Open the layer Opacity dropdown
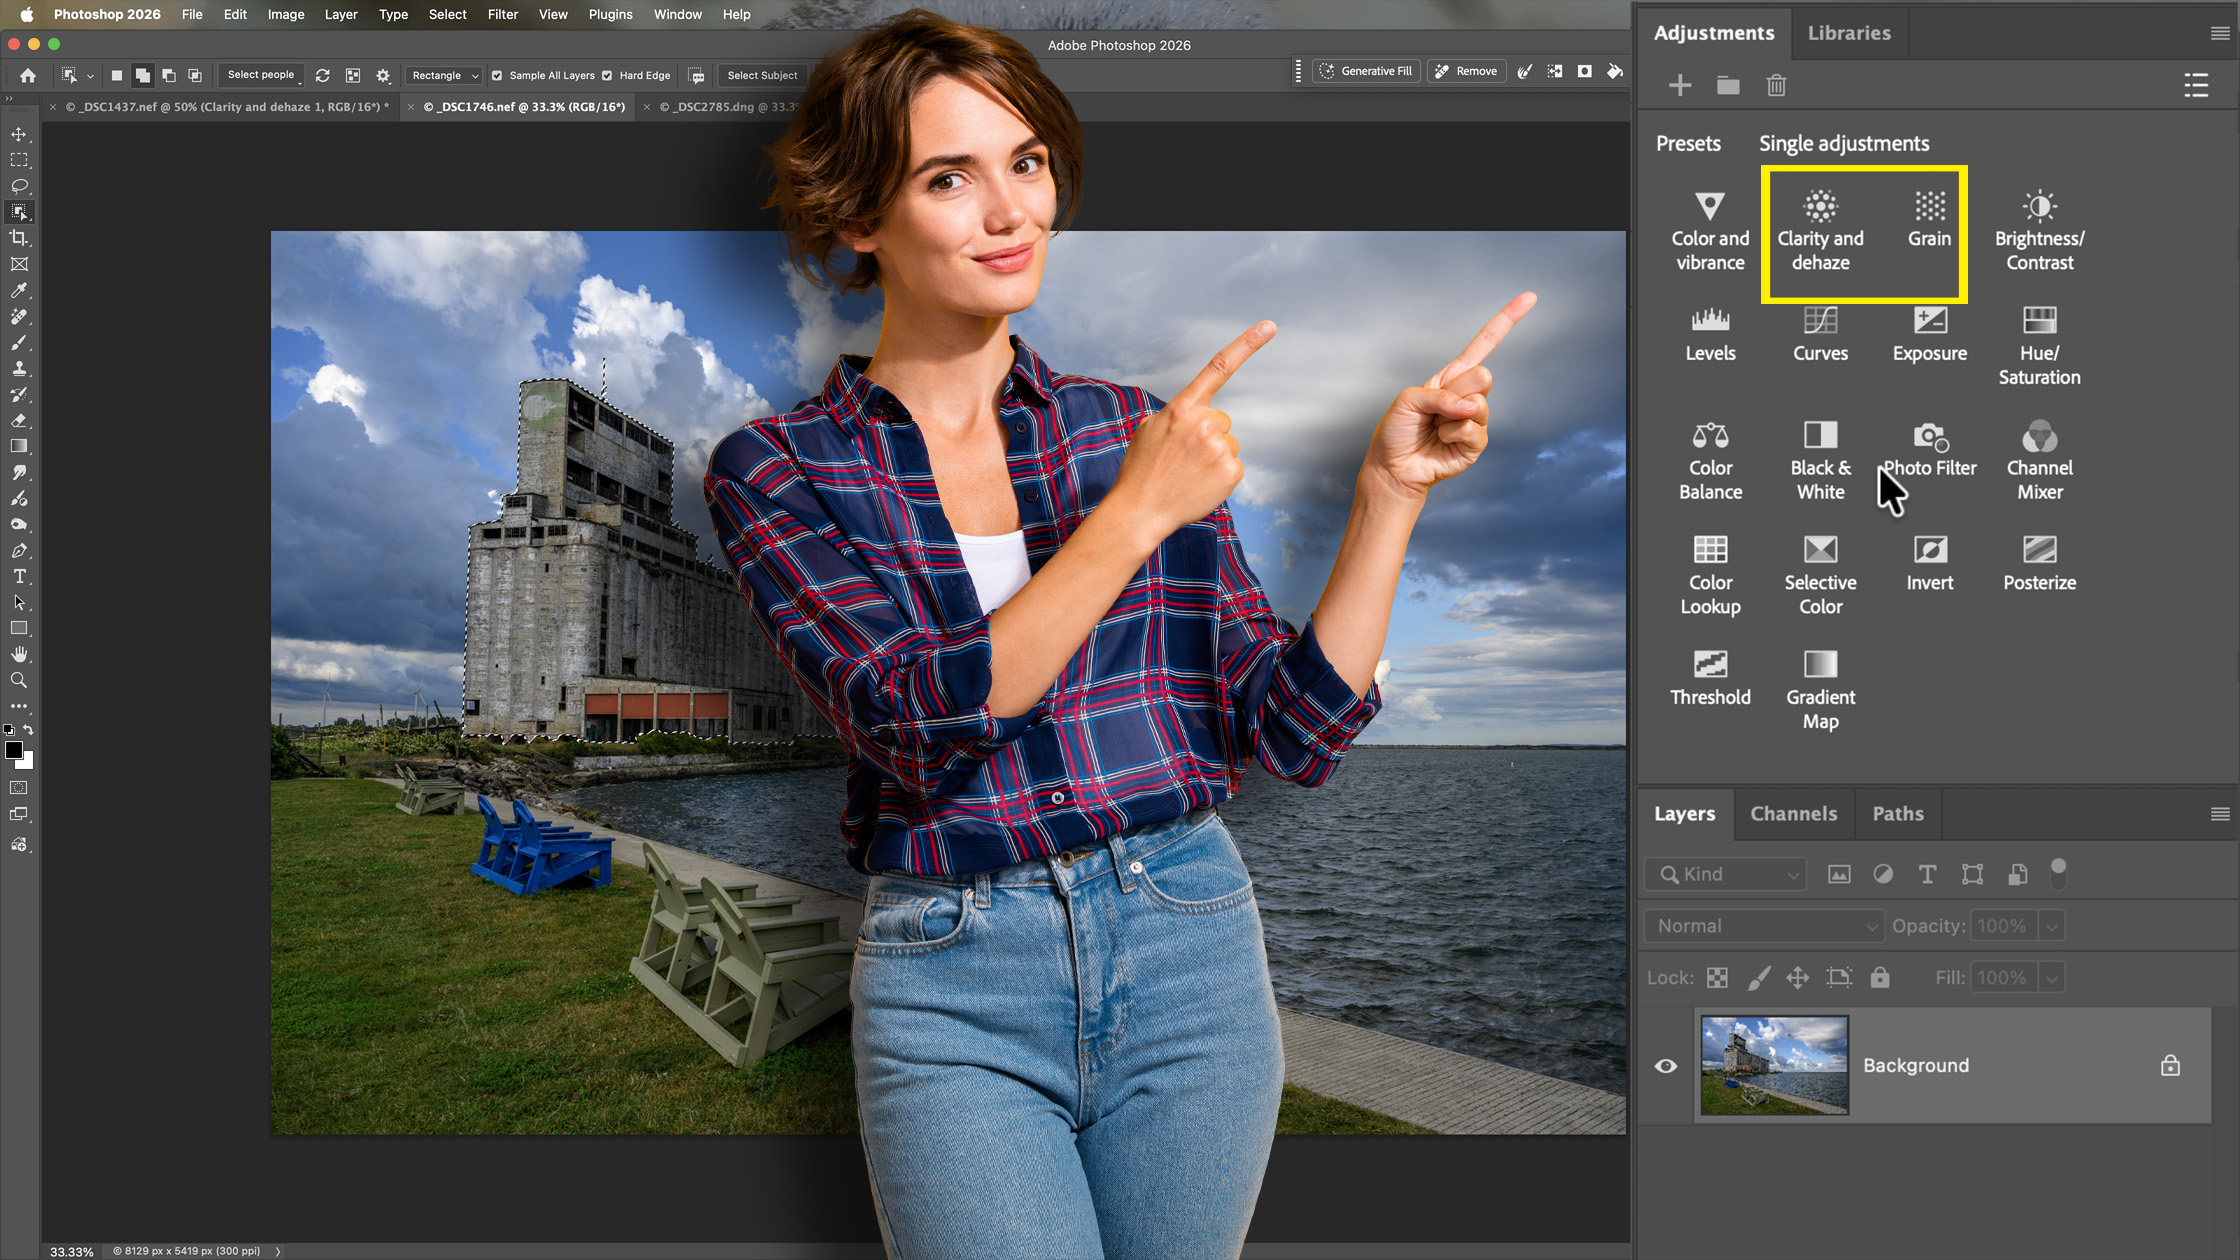 click(2052, 925)
